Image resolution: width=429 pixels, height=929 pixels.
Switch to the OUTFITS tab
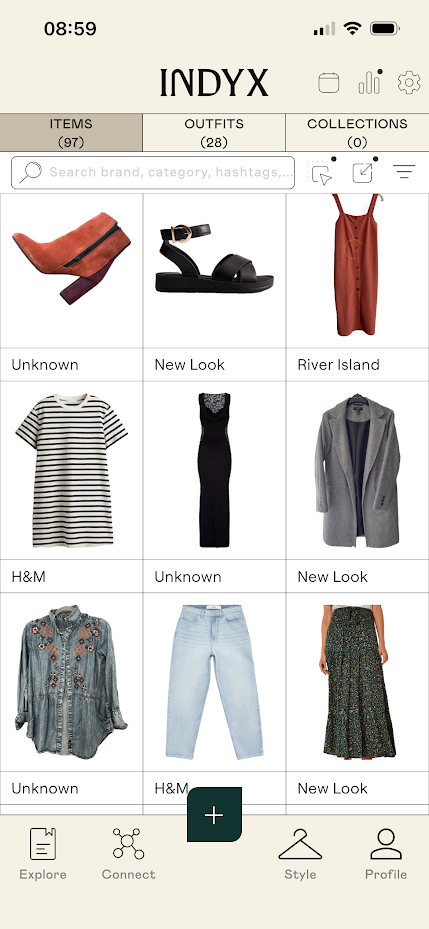pos(214,133)
